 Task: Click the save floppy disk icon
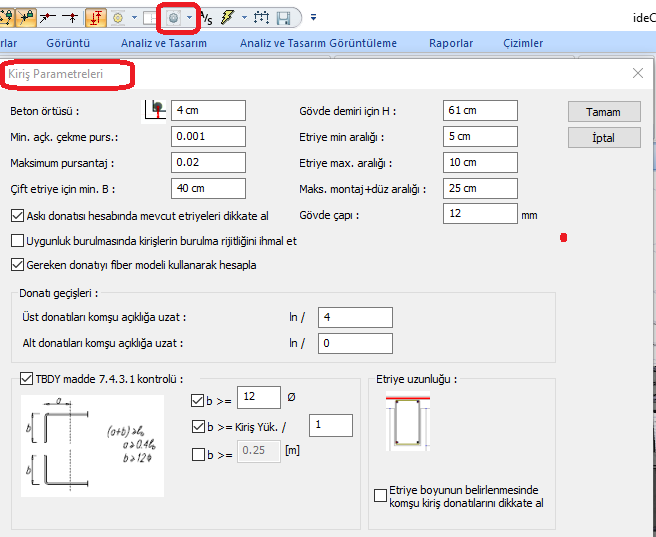pos(284,17)
